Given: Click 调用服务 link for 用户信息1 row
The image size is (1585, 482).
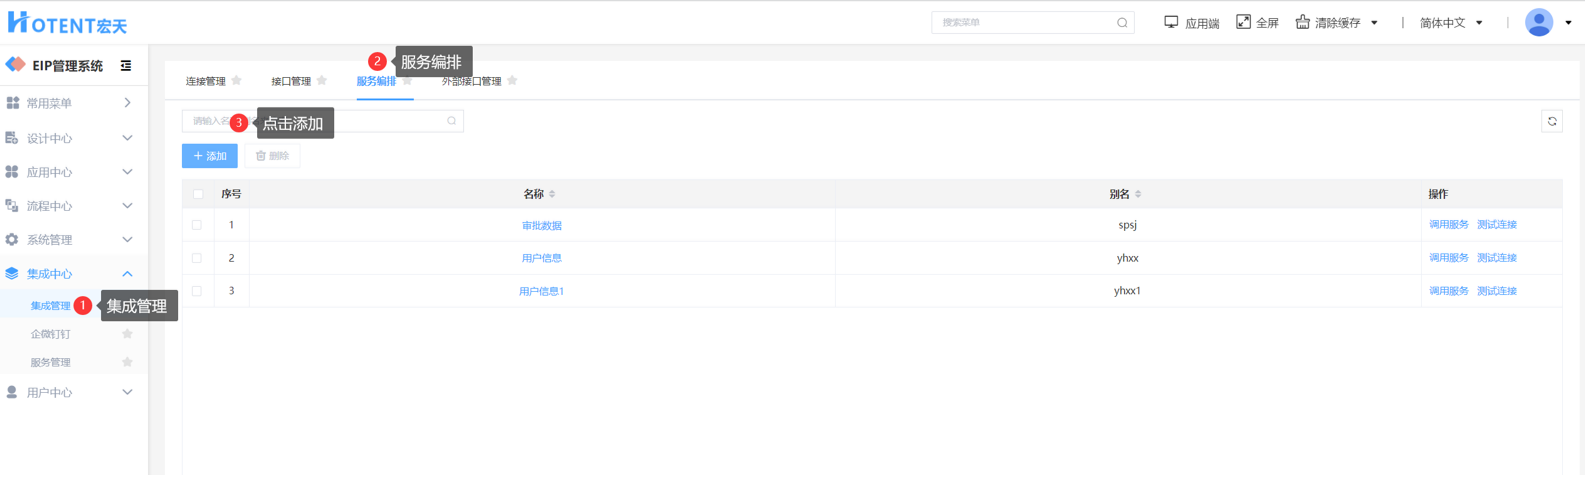Looking at the screenshot, I should click(1449, 291).
